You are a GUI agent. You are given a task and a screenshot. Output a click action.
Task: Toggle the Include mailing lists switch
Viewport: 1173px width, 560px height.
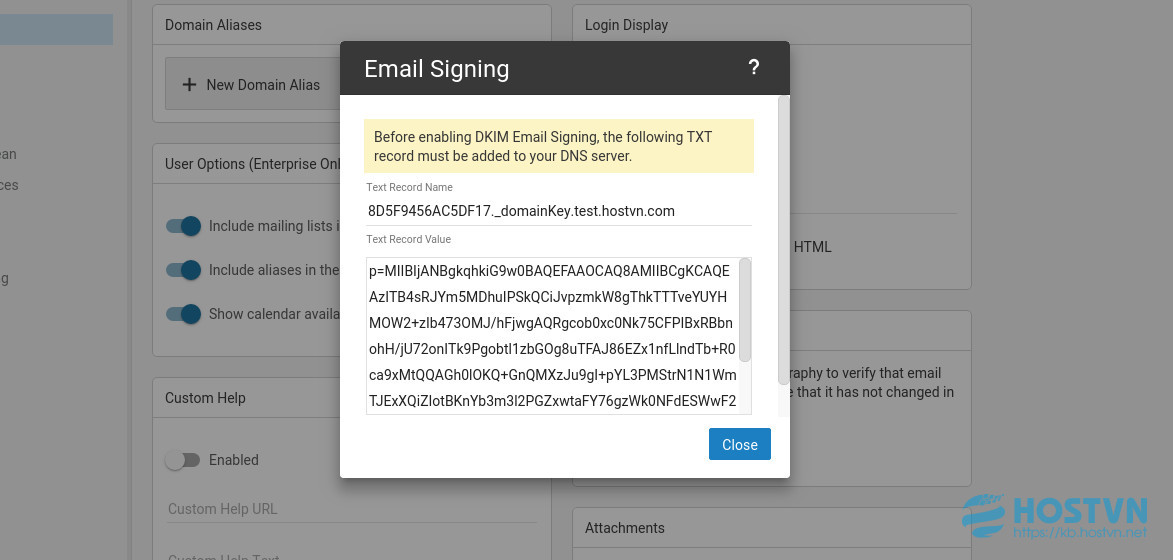(x=183, y=226)
